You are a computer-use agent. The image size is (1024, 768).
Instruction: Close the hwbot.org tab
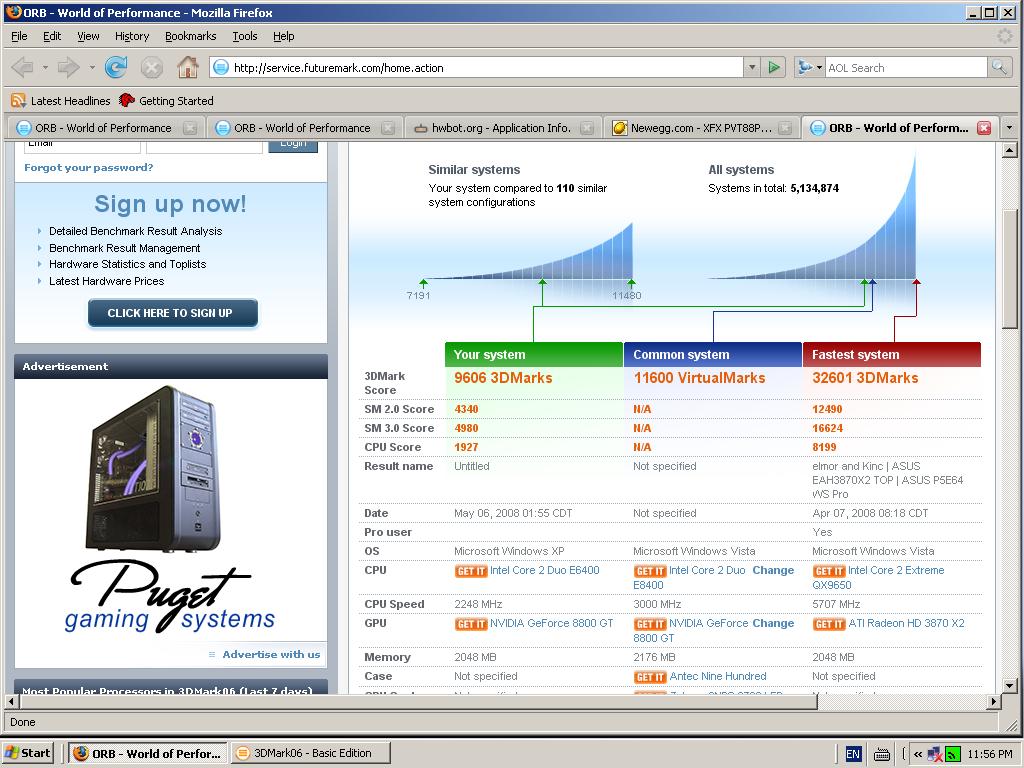coord(587,128)
